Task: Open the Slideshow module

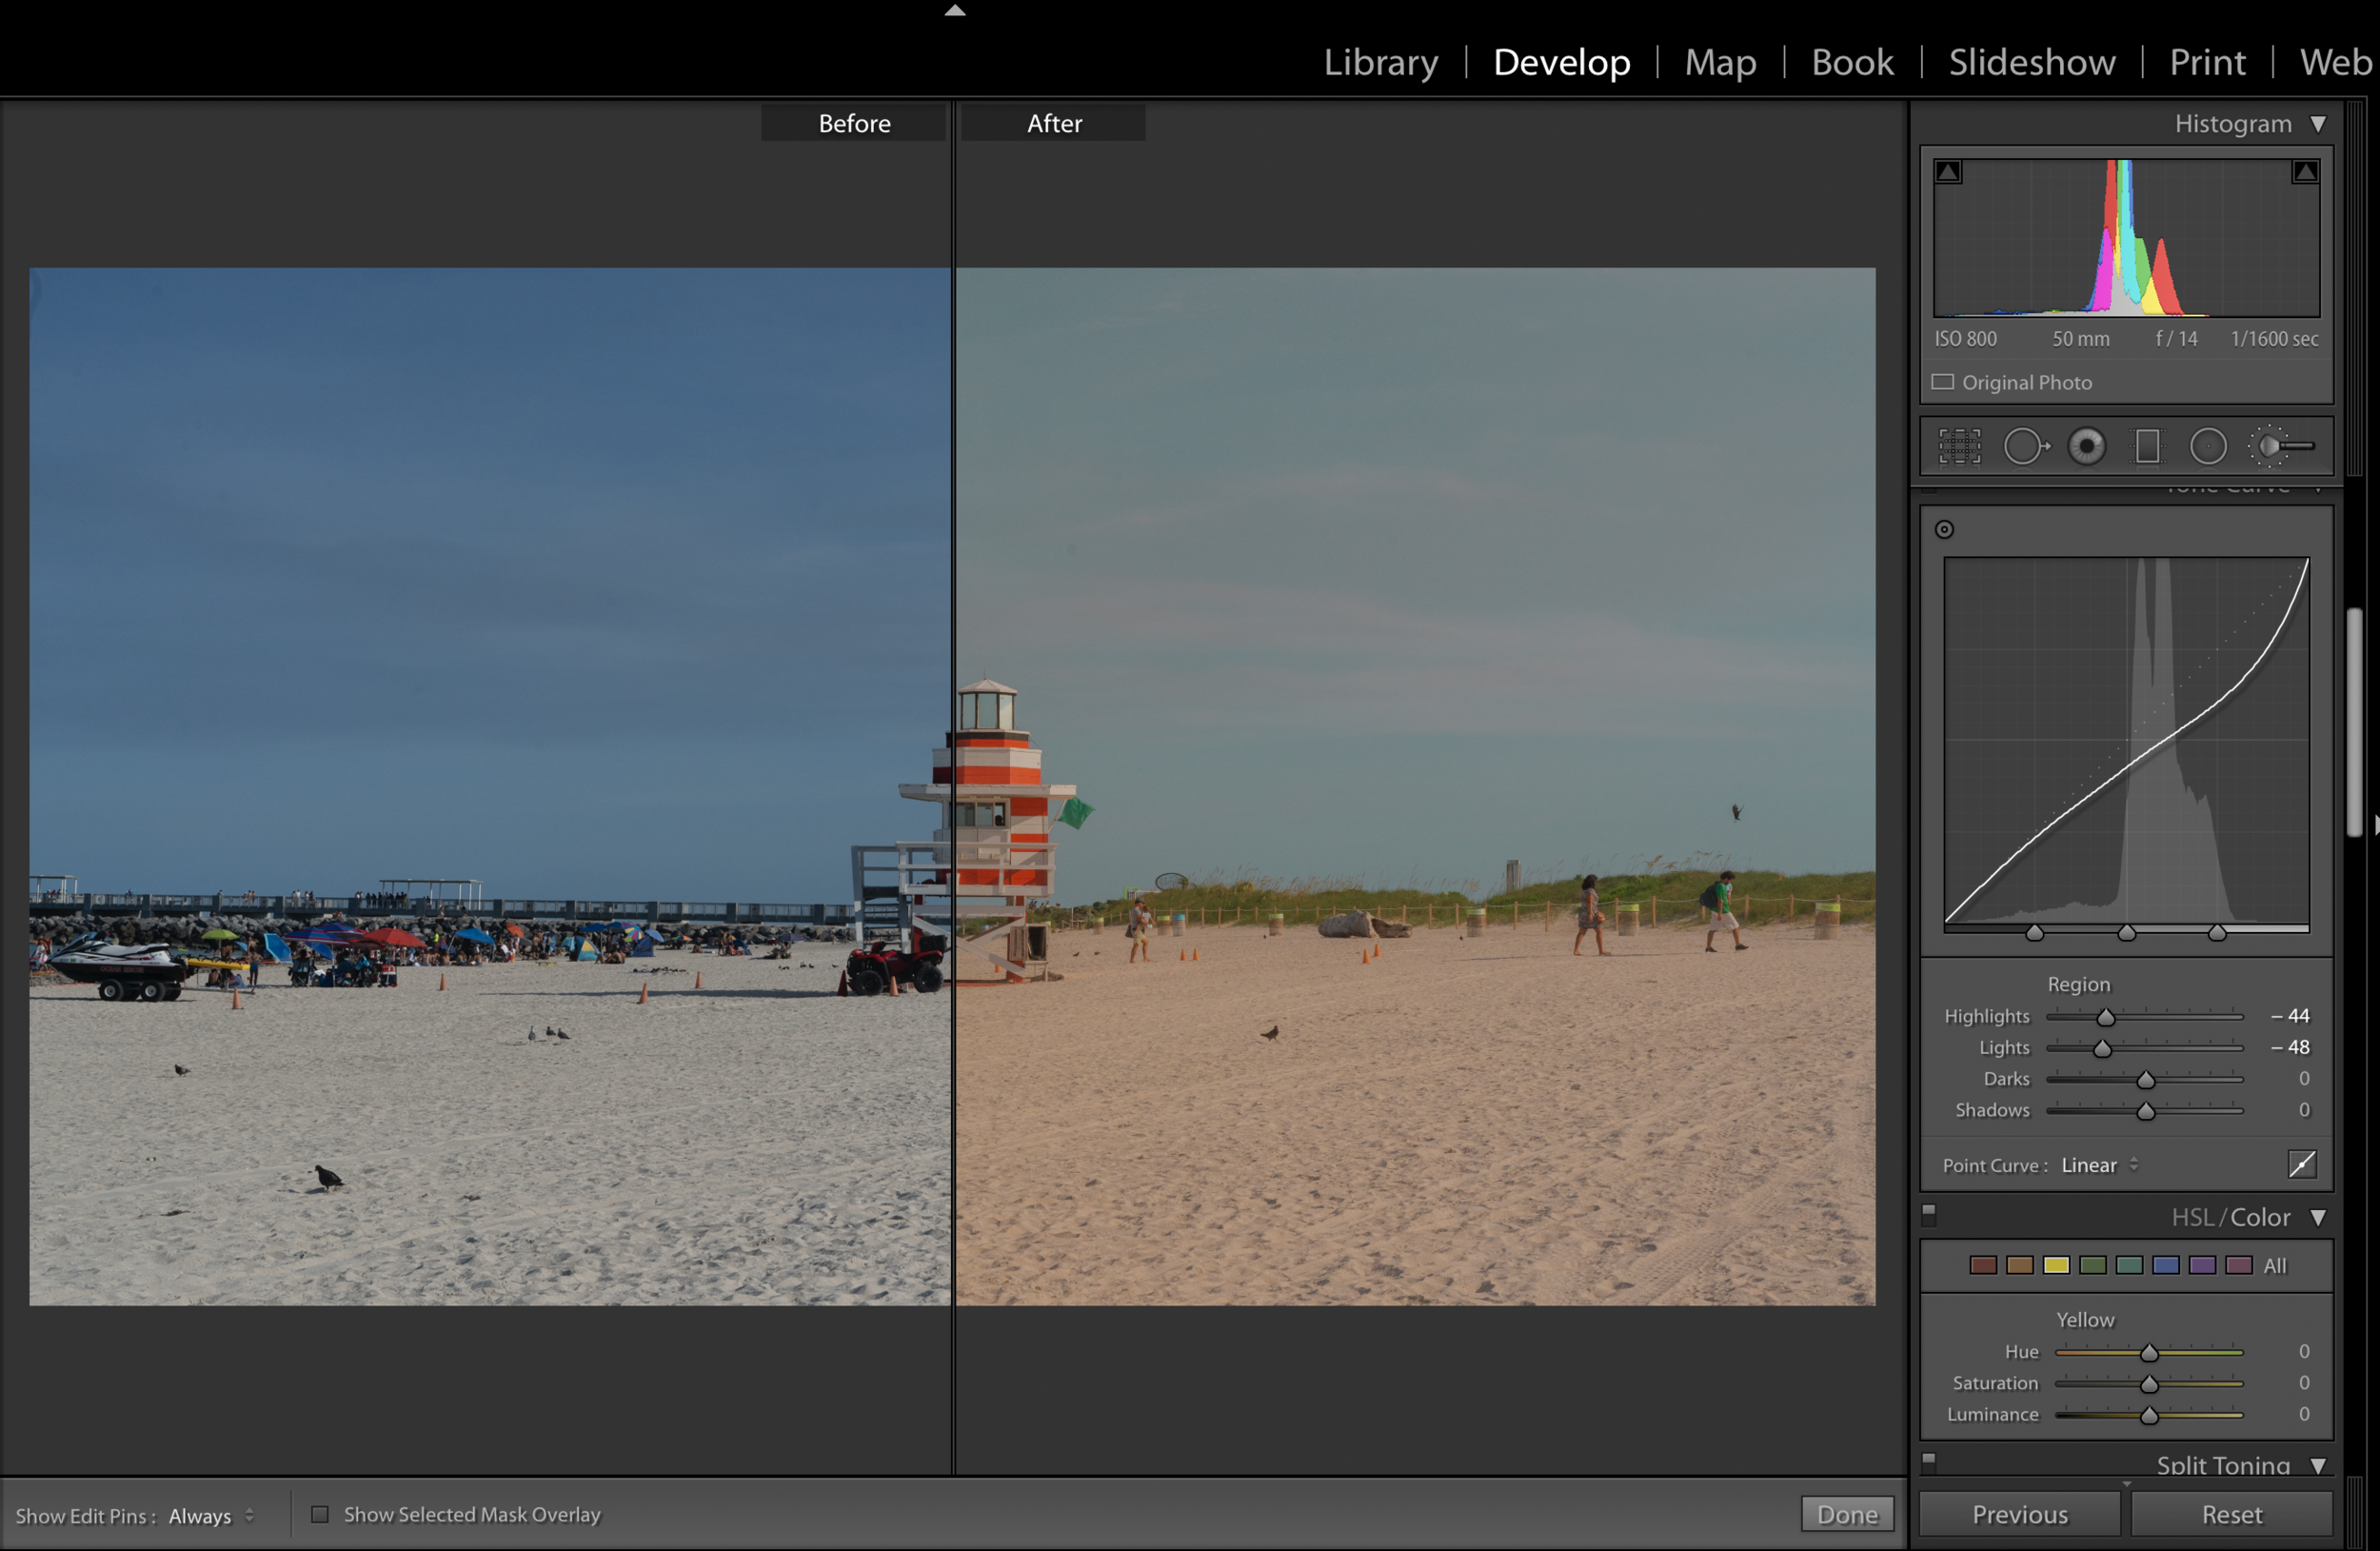Action: (2031, 62)
